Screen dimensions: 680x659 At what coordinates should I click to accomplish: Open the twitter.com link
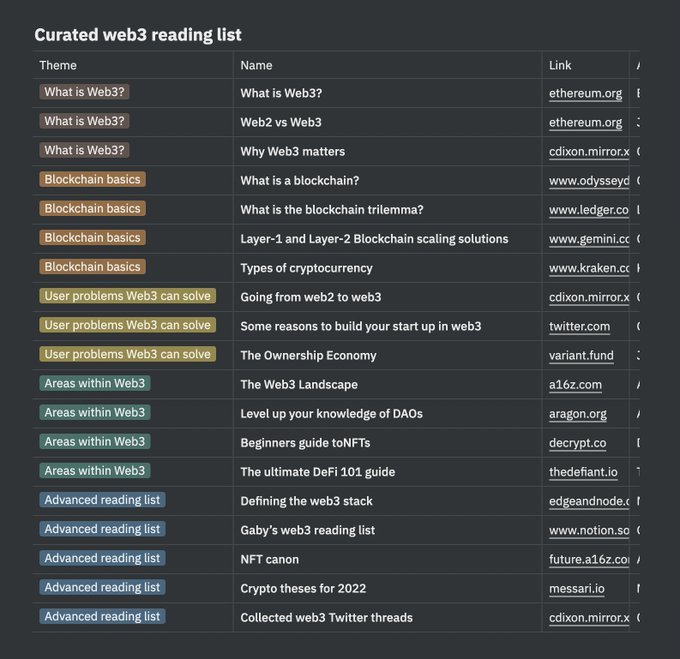(579, 326)
